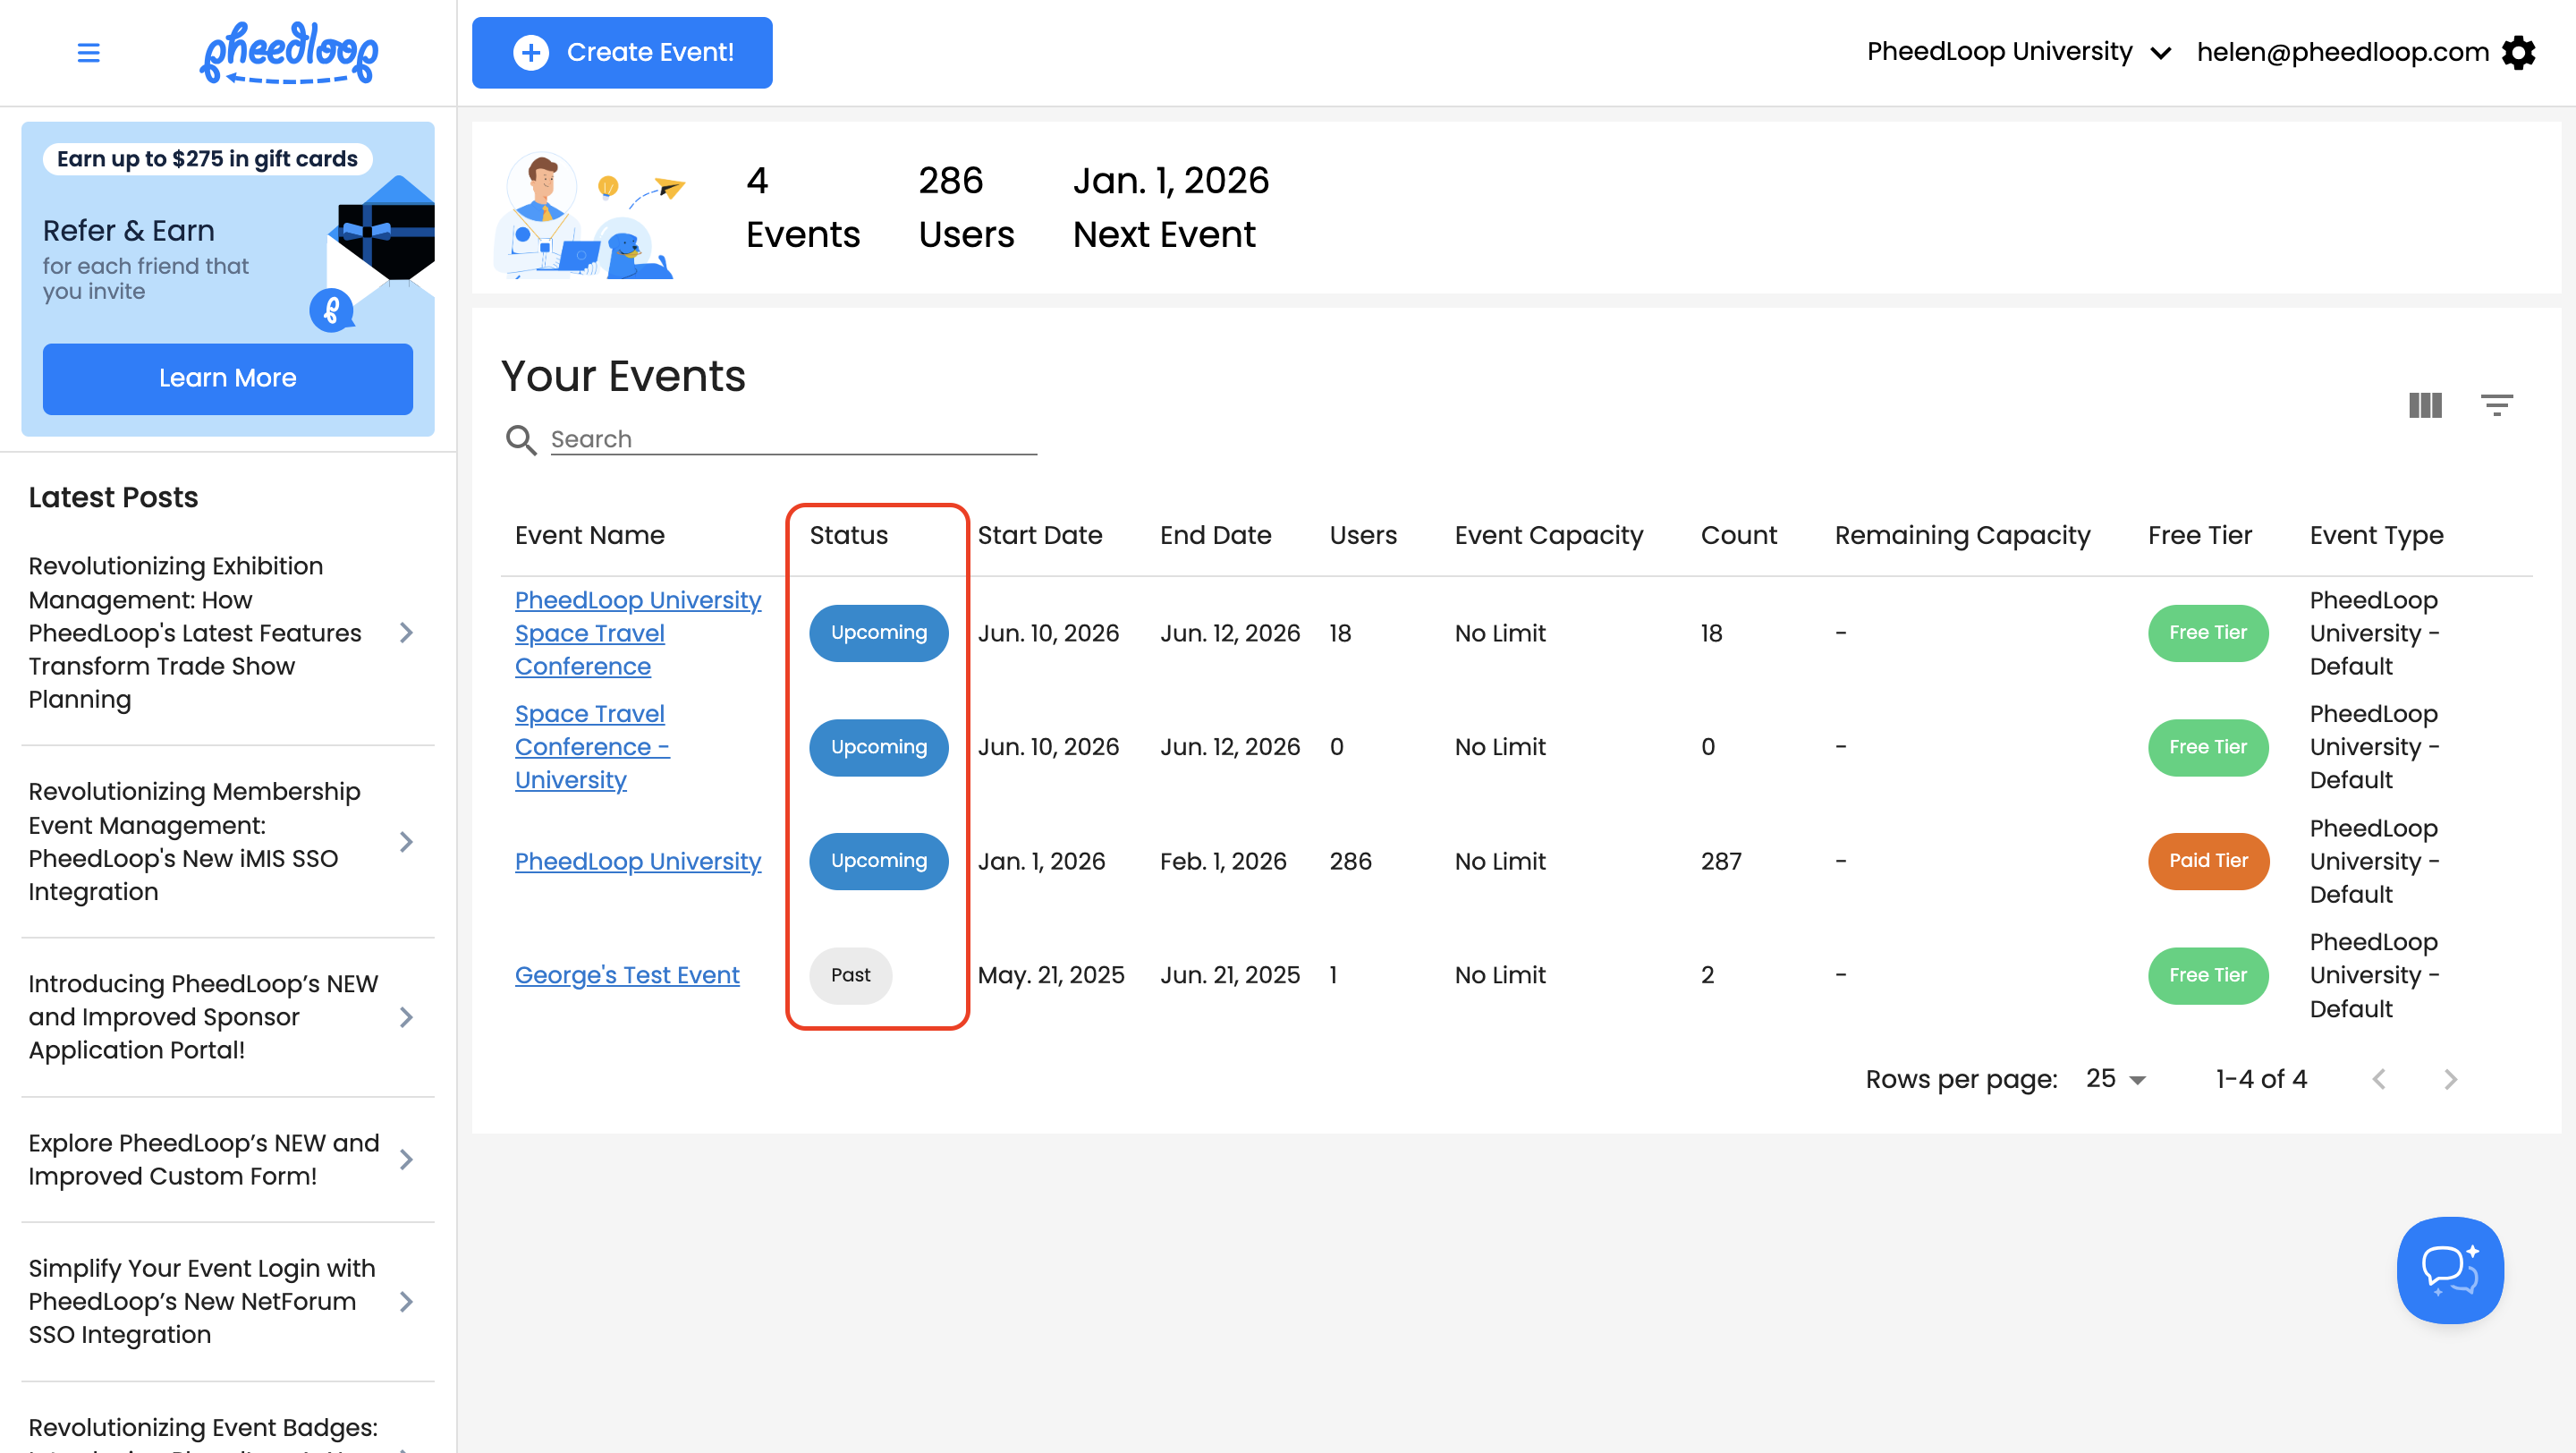The width and height of the screenshot is (2576, 1453).
Task: Open the column visibility icon
Action: coord(2425,405)
